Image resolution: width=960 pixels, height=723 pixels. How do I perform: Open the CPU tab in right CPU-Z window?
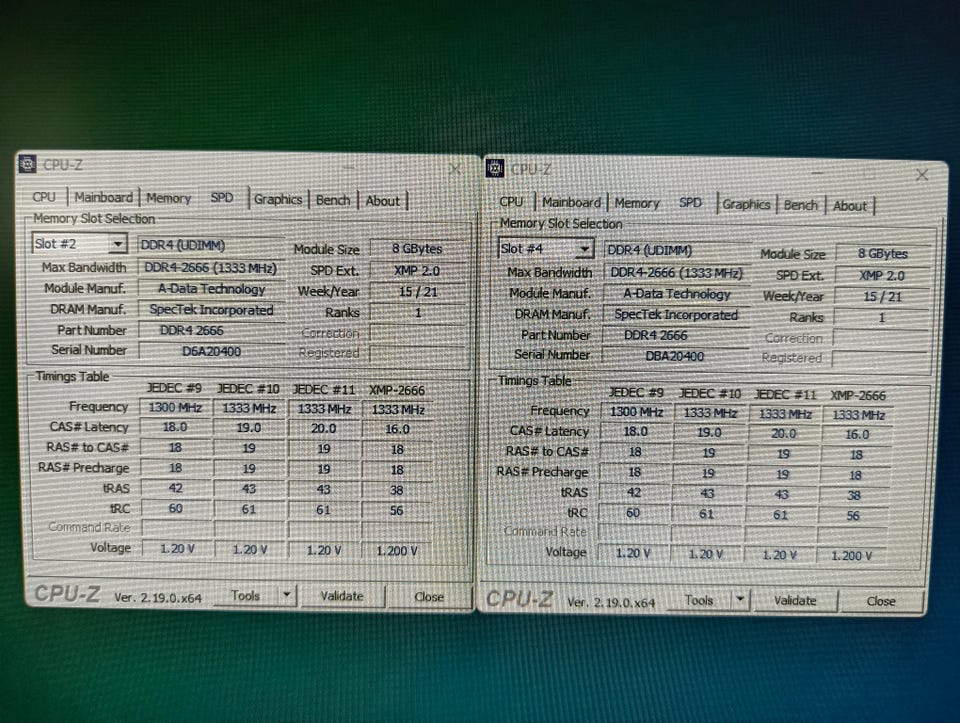(511, 202)
